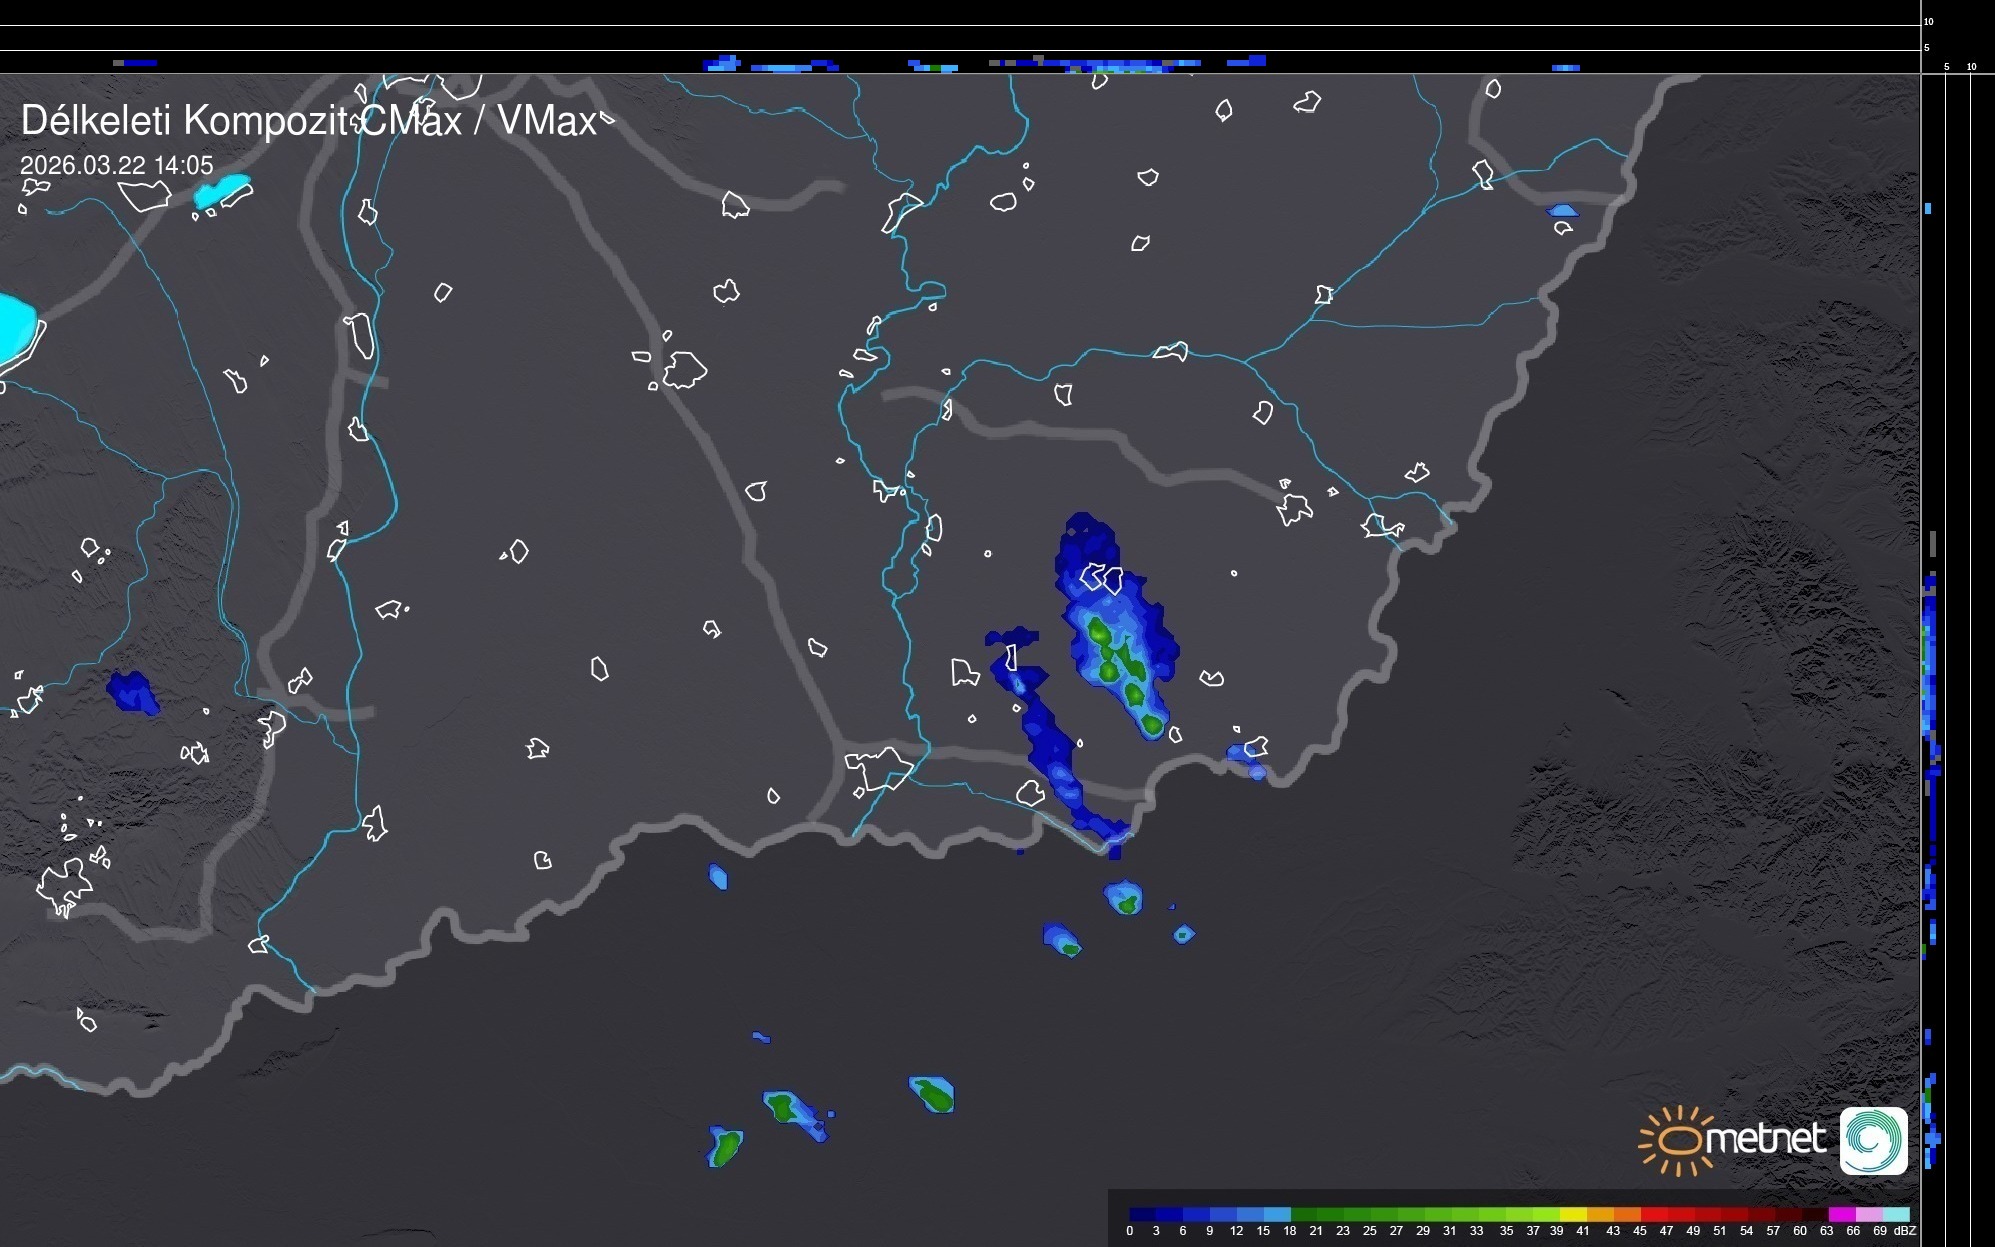Click the cyan lake at the left edge
Screen dimensions: 1995x1247
click(14, 325)
